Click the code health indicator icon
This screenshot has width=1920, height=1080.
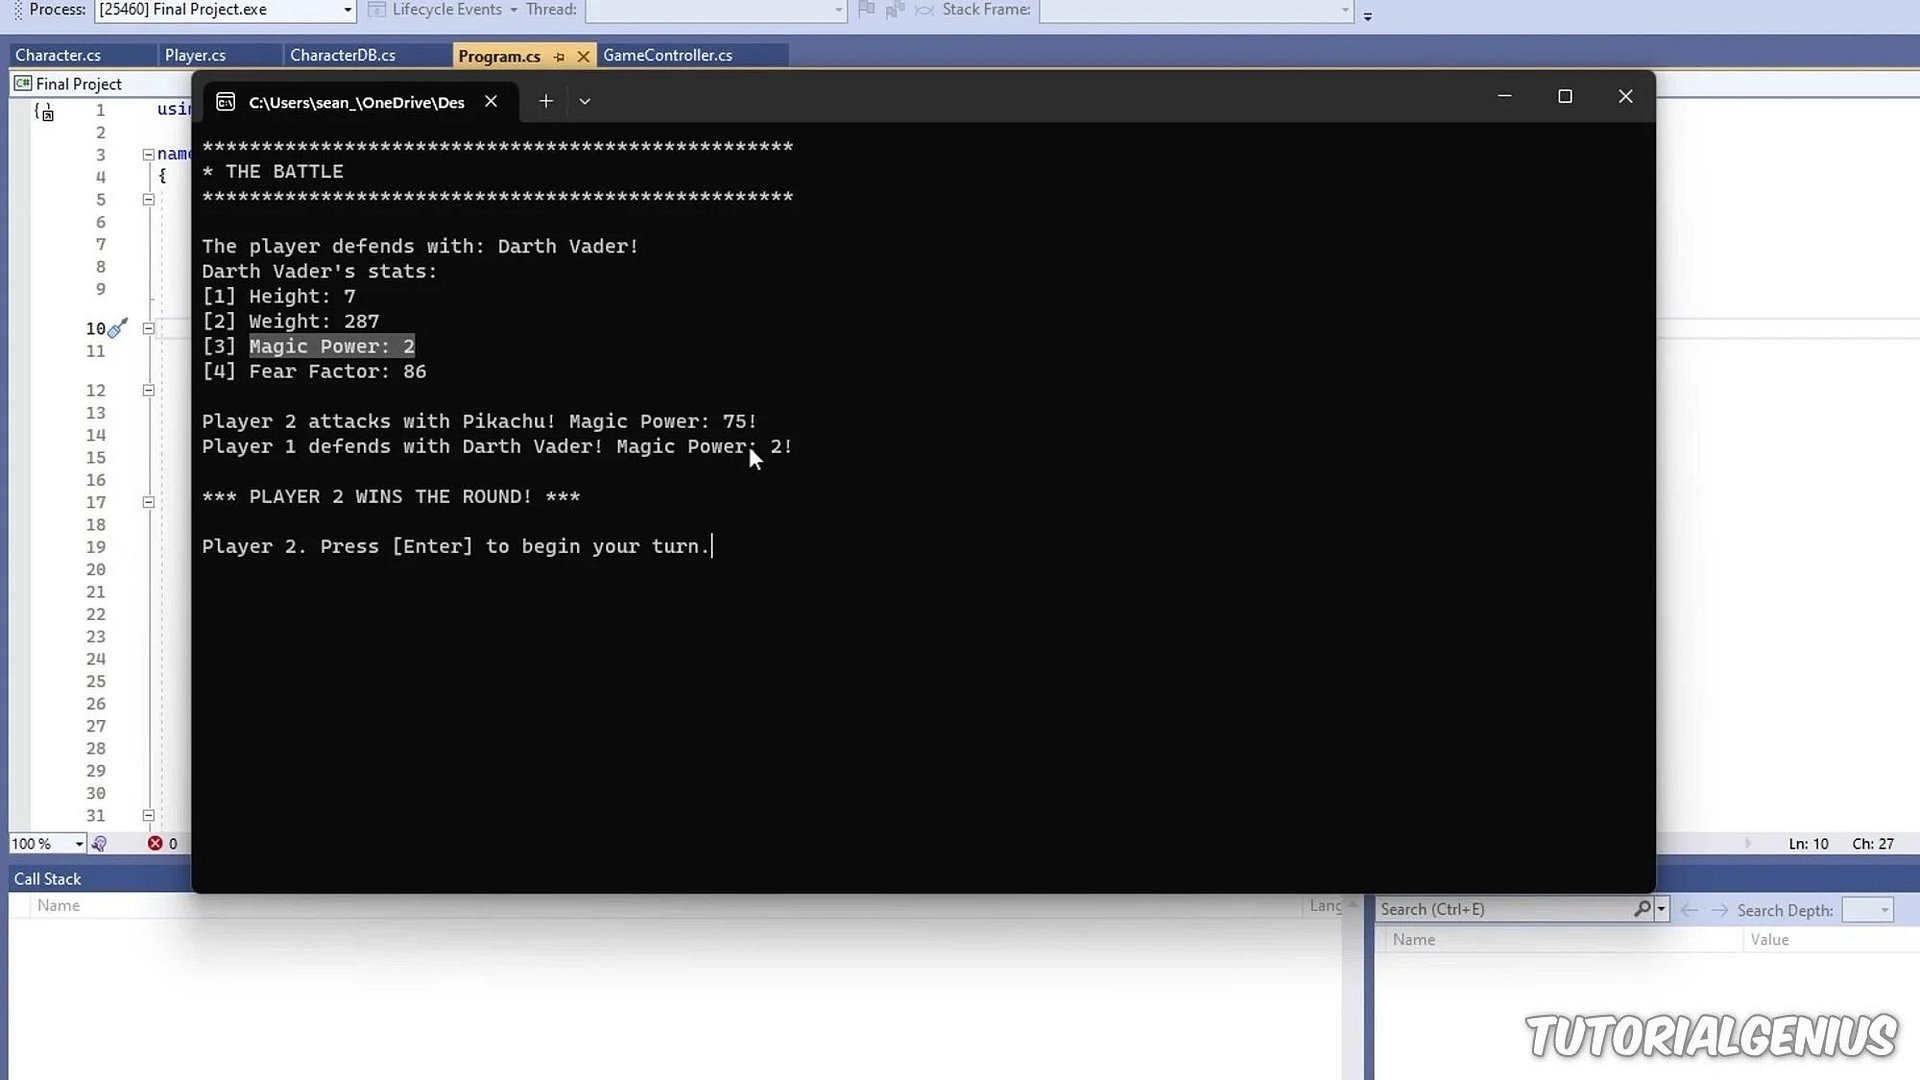[x=99, y=844]
